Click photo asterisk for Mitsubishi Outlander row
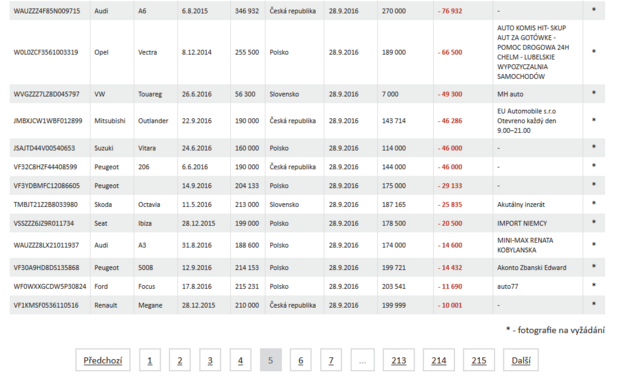The height and width of the screenshot is (378, 630). click(593, 120)
